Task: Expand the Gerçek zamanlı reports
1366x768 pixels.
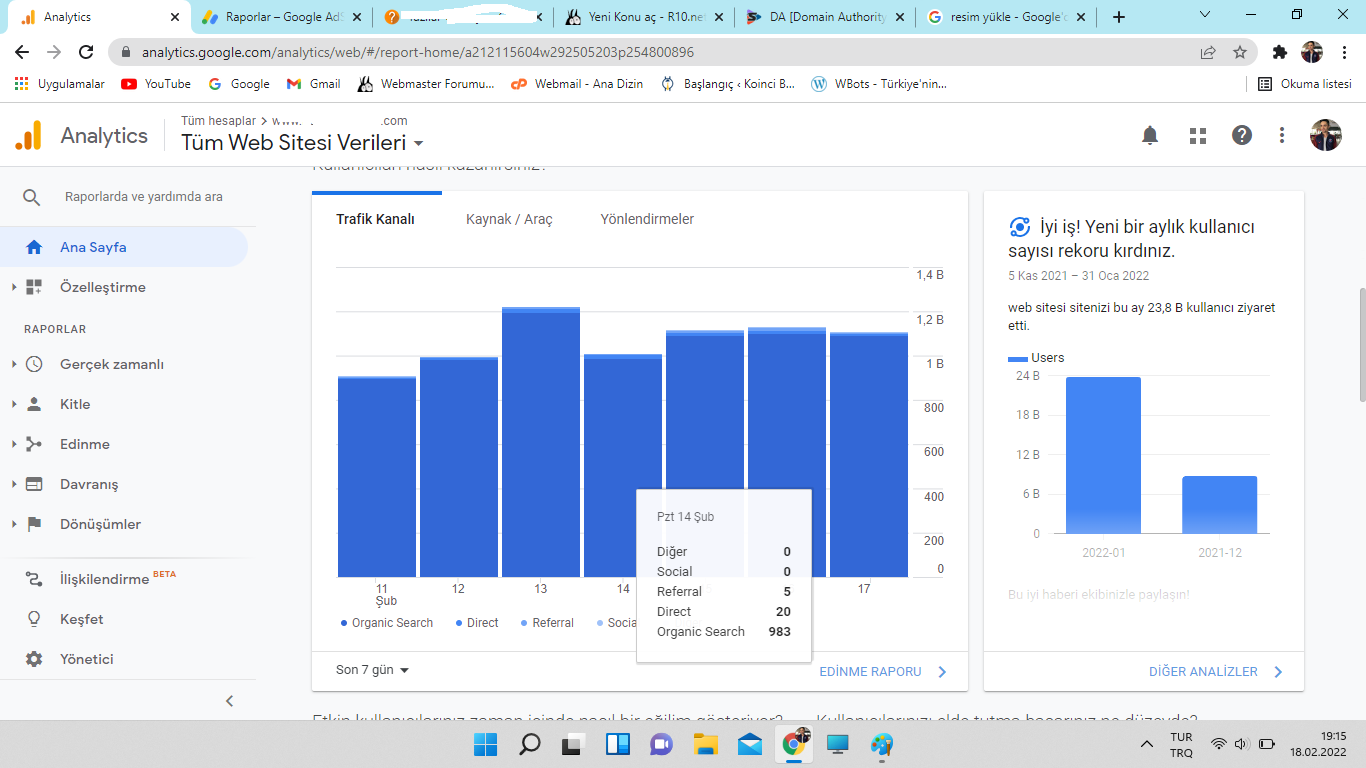Action: tap(14, 364)
